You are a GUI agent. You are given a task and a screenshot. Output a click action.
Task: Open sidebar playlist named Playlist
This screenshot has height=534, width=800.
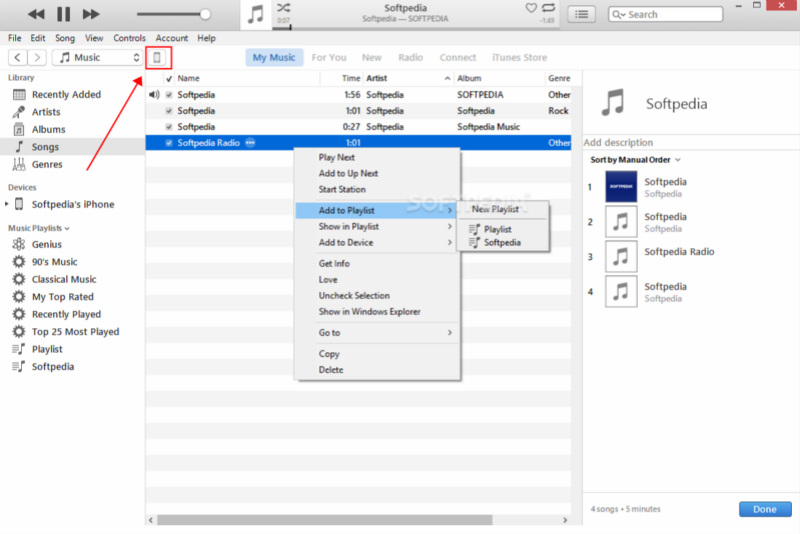click(47, 349)
